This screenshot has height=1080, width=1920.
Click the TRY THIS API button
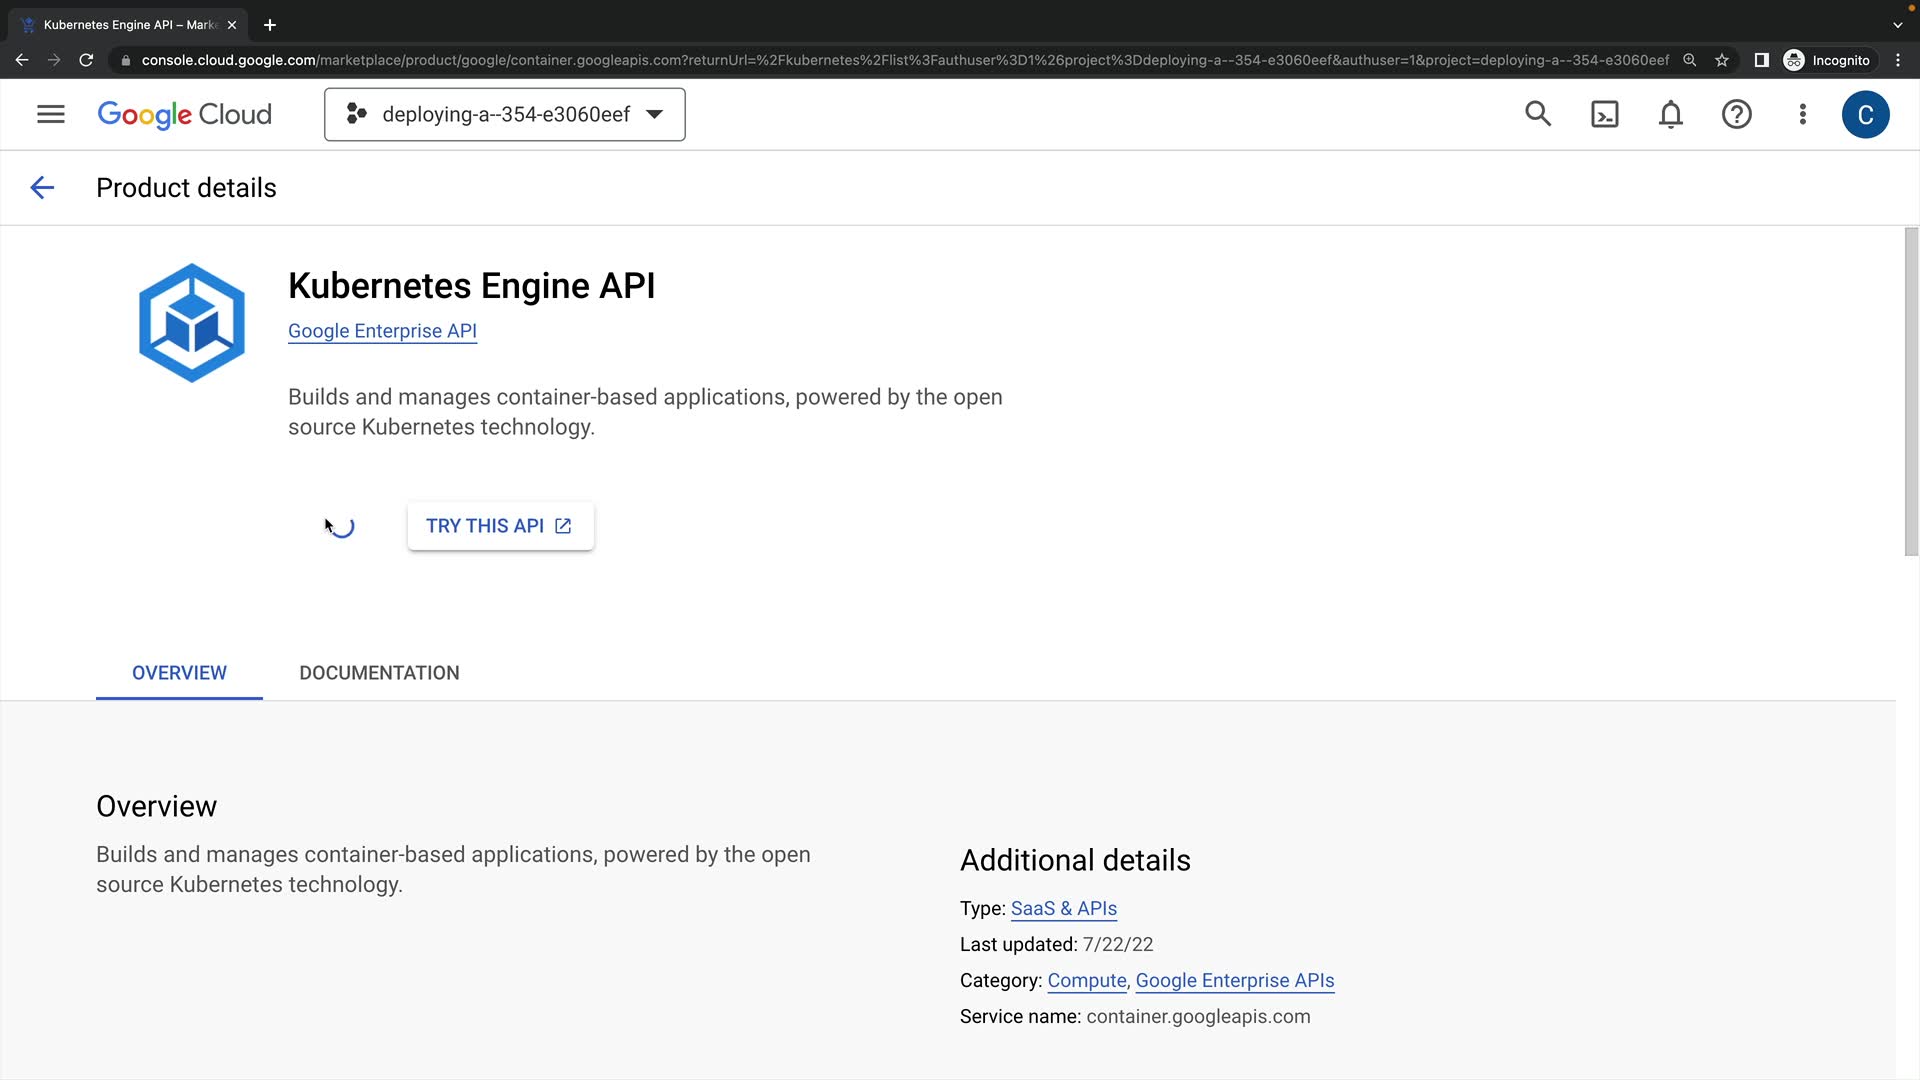point(499,526)
